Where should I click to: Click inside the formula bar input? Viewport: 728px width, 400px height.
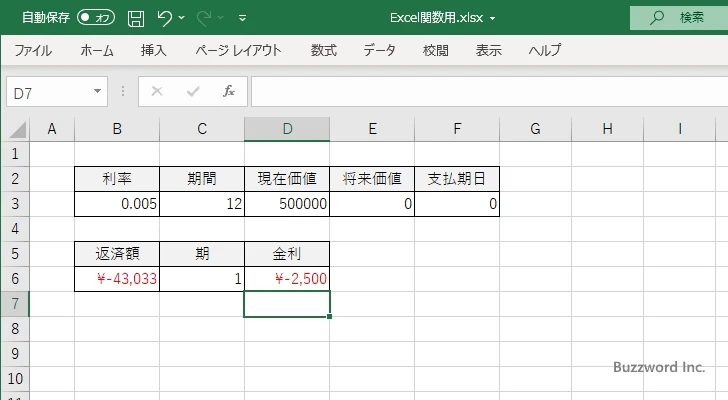point(489,92)
